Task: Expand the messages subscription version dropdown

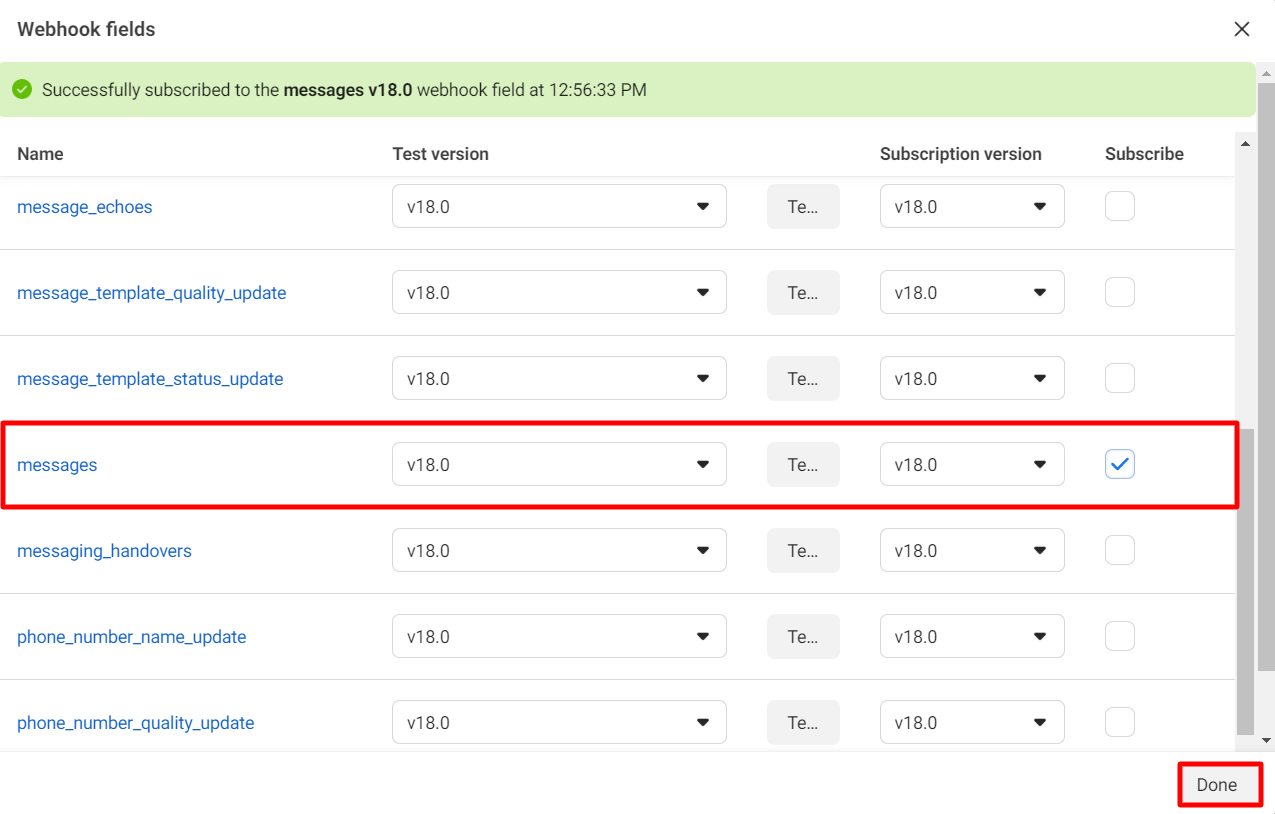Action: [x=971, y=464]
